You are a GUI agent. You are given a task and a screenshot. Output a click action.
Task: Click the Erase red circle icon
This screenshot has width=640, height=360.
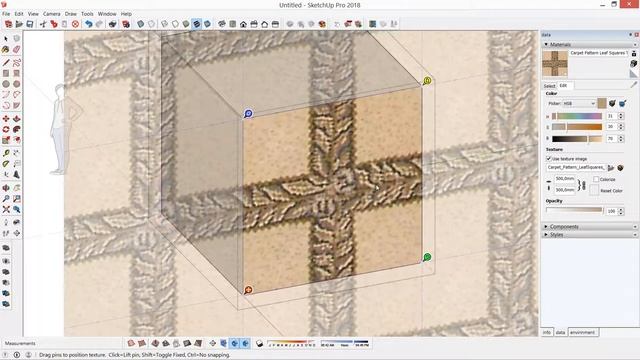pos(75,24)
